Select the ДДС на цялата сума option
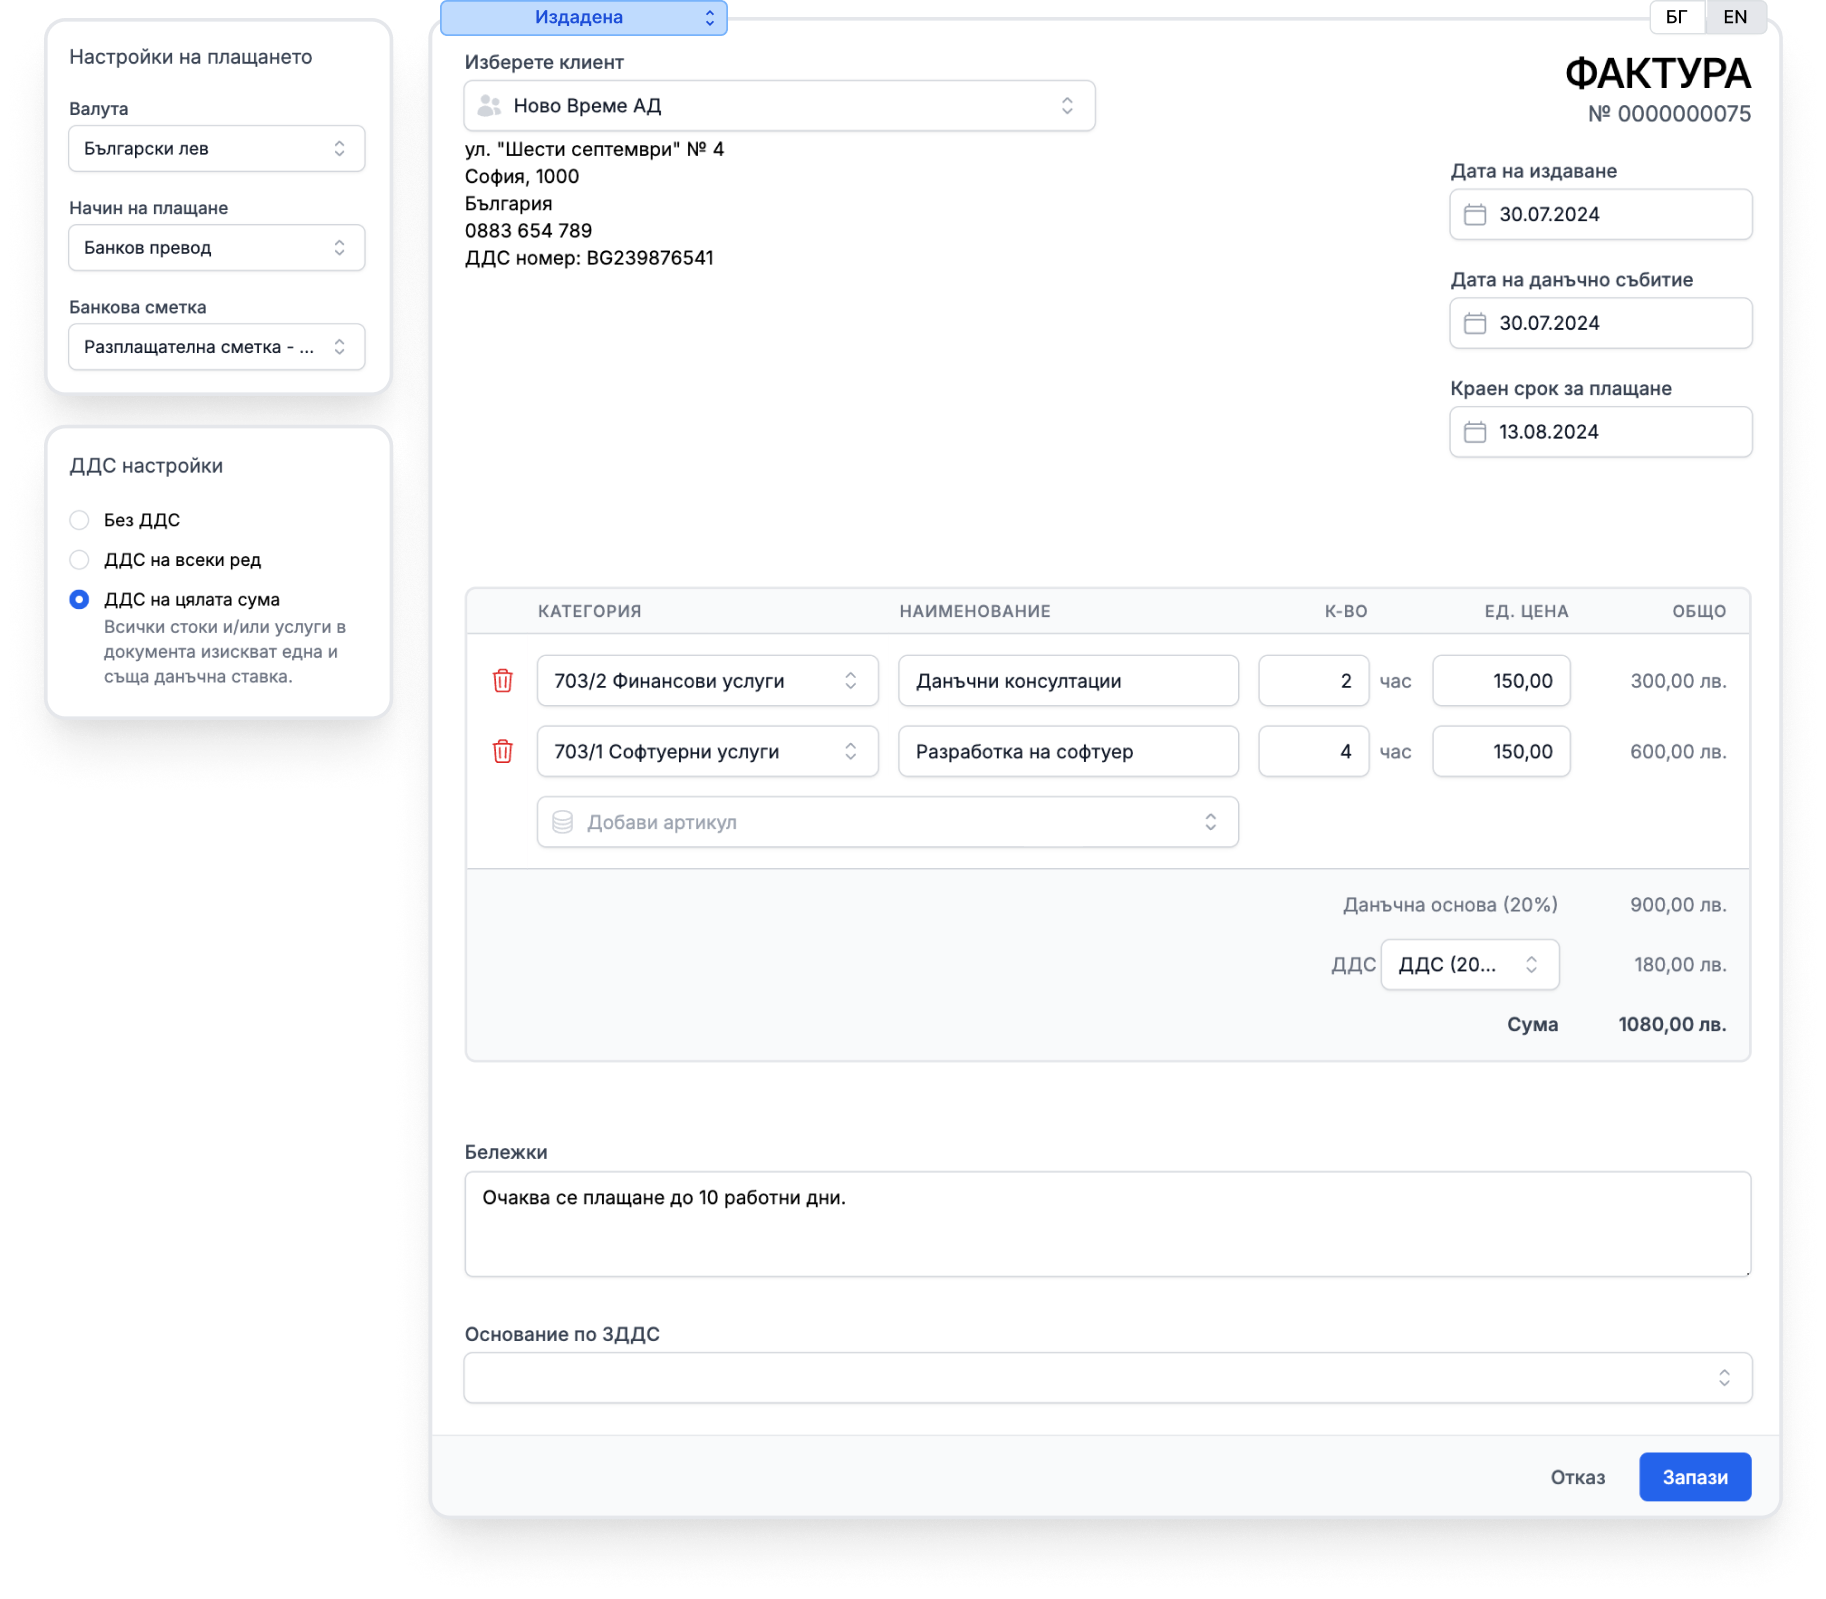The image size is (1826, 1599). [79, 600]
